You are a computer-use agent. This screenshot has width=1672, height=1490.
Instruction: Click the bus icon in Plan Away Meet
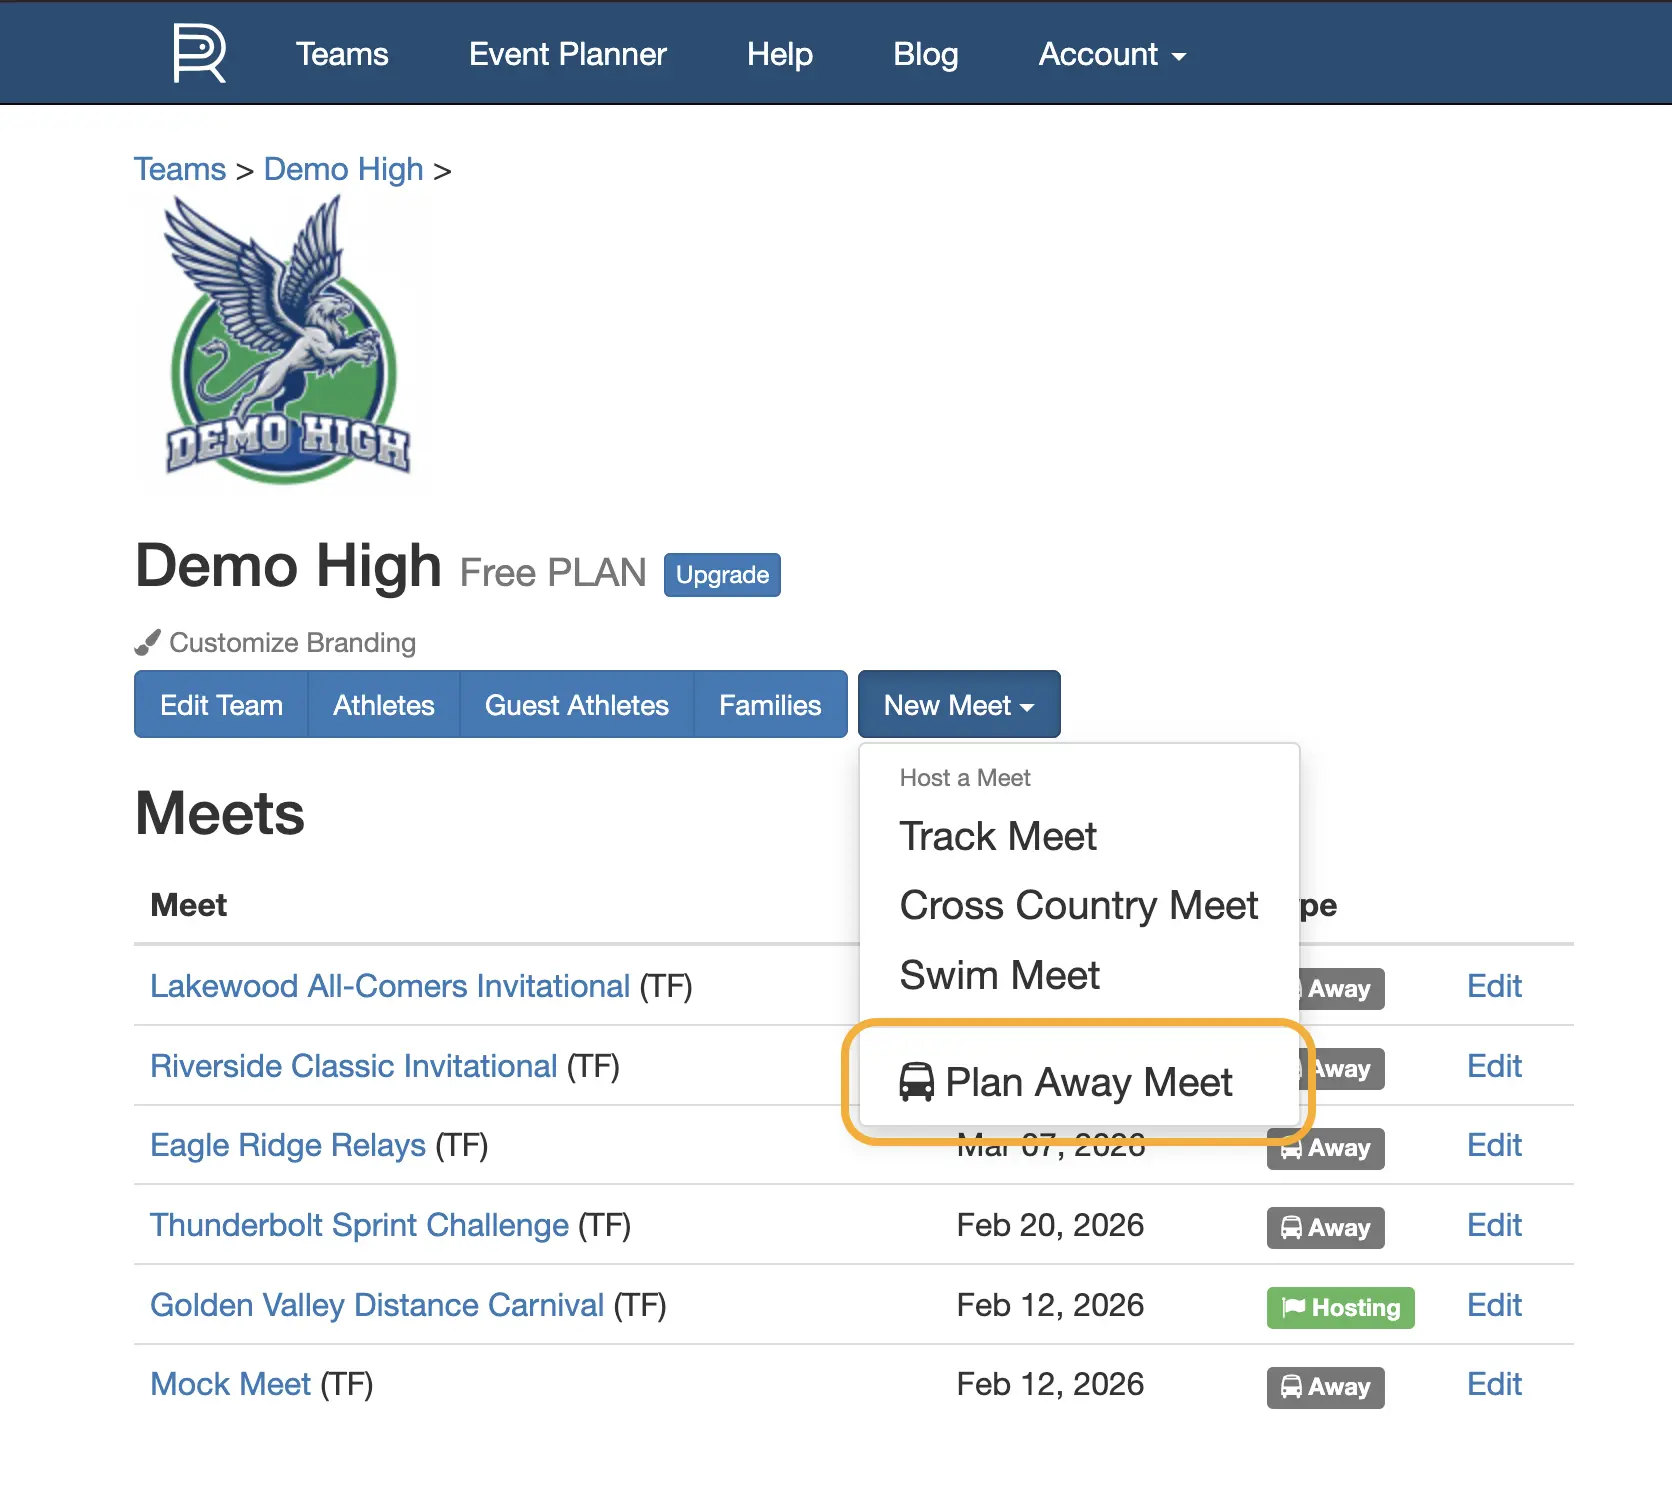(916, 1082)
